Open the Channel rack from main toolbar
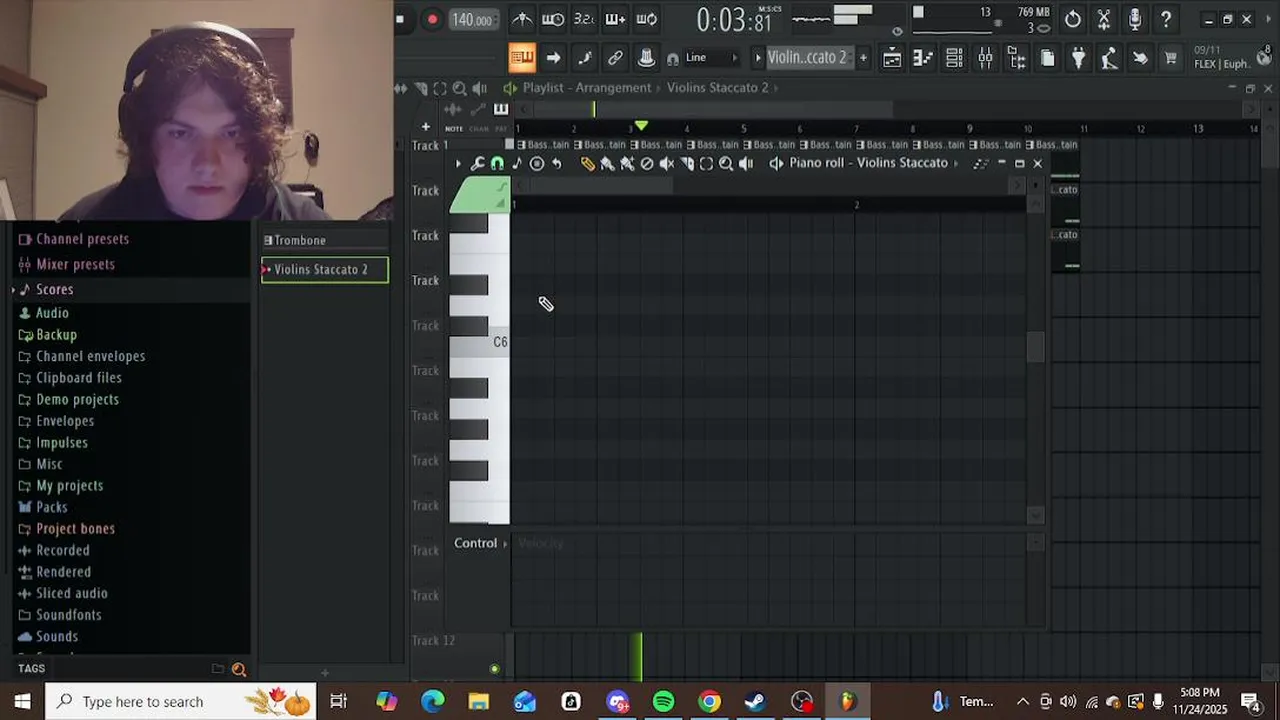 [x=954, y=58]
